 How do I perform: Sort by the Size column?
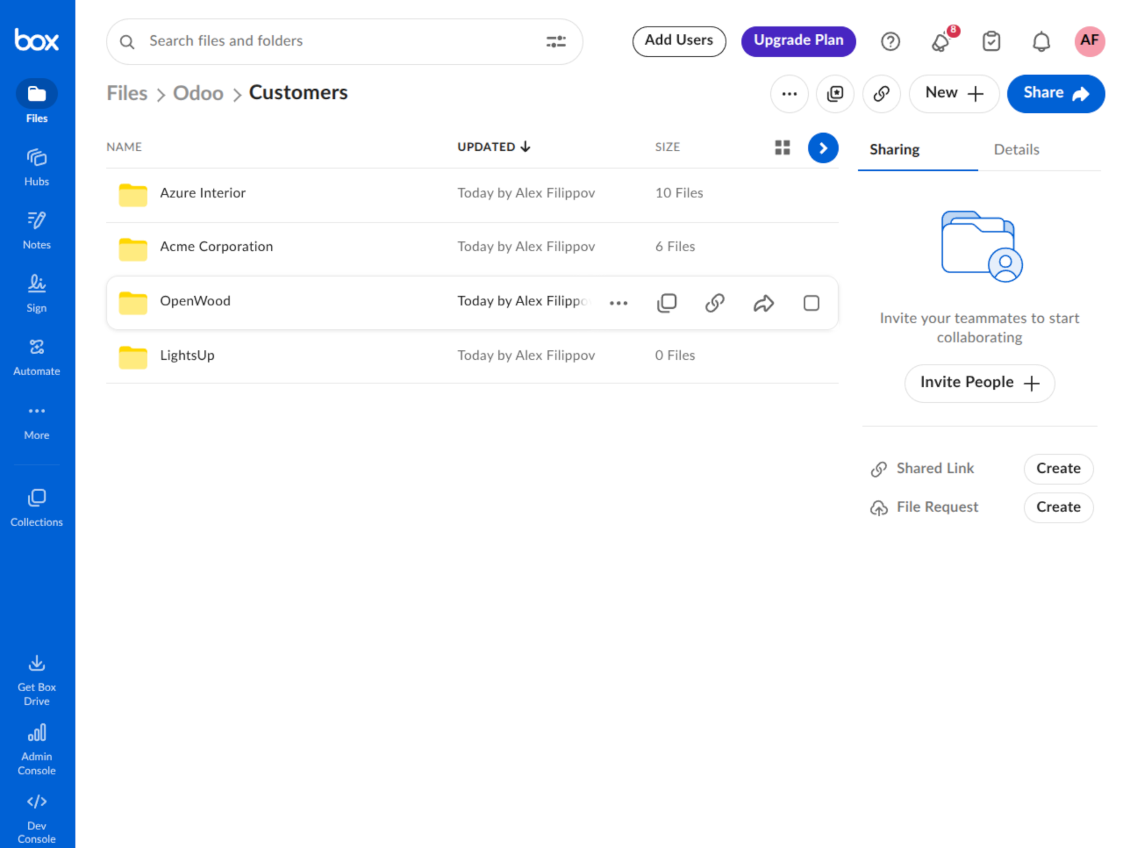point(667,147)
